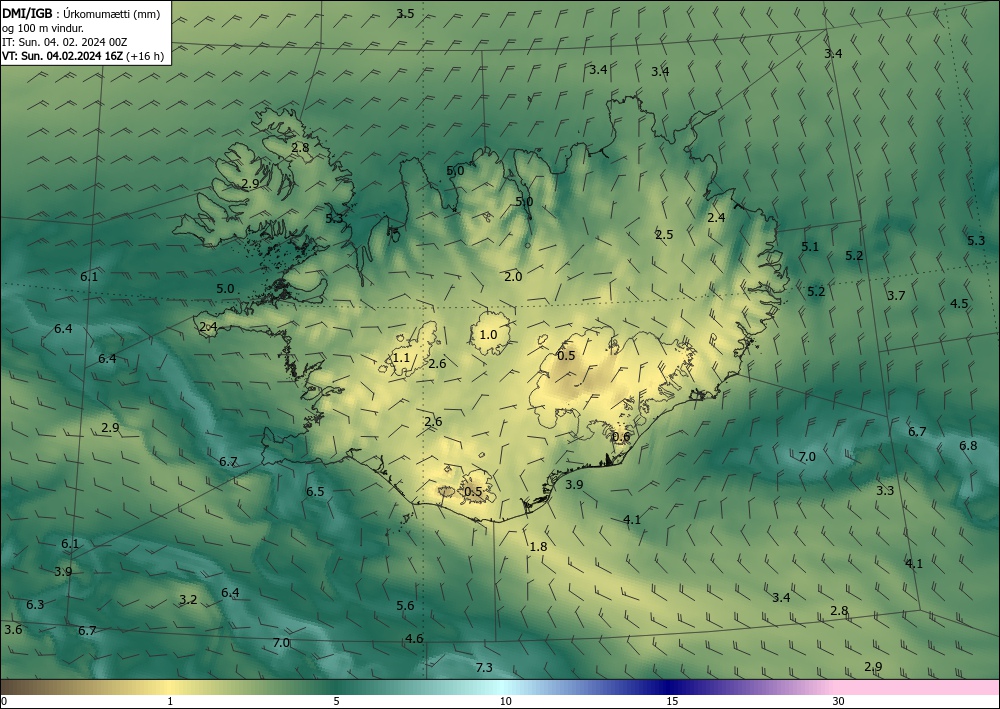The image size is (1000, 709).
Task: Click the 4.5 value on the map
Action: click(x=959, y=303)
